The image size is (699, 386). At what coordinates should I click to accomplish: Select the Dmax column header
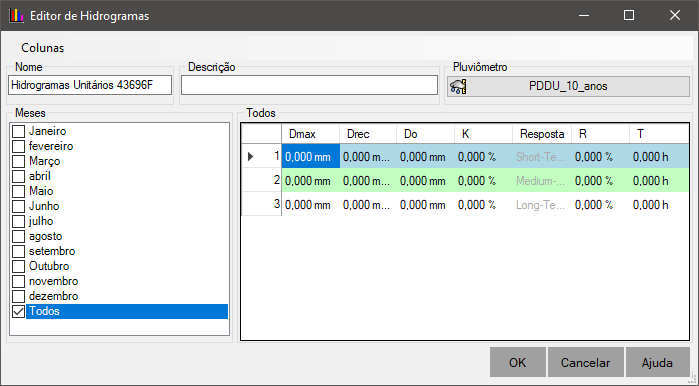310,134
